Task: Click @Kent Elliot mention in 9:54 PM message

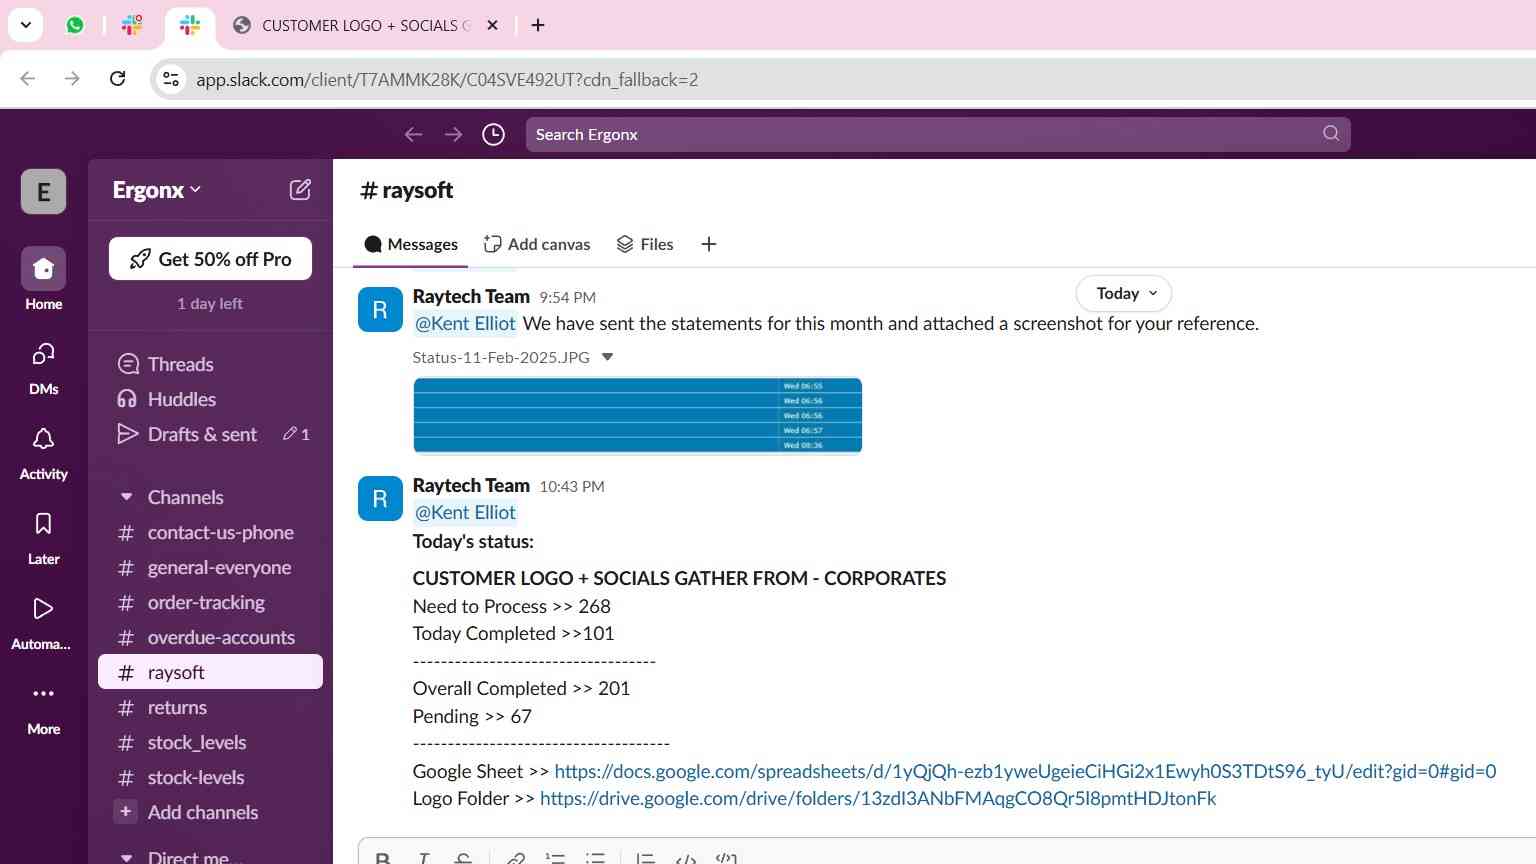Action: click(465, 323)
